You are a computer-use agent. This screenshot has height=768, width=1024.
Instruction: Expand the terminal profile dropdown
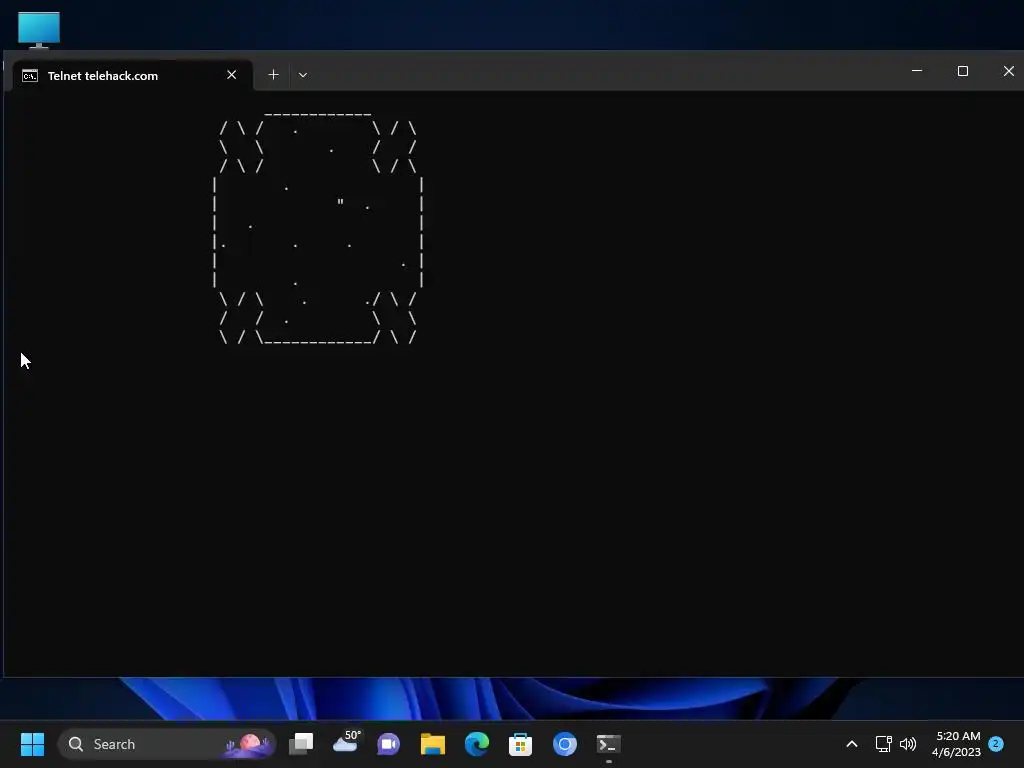(302, 75)
